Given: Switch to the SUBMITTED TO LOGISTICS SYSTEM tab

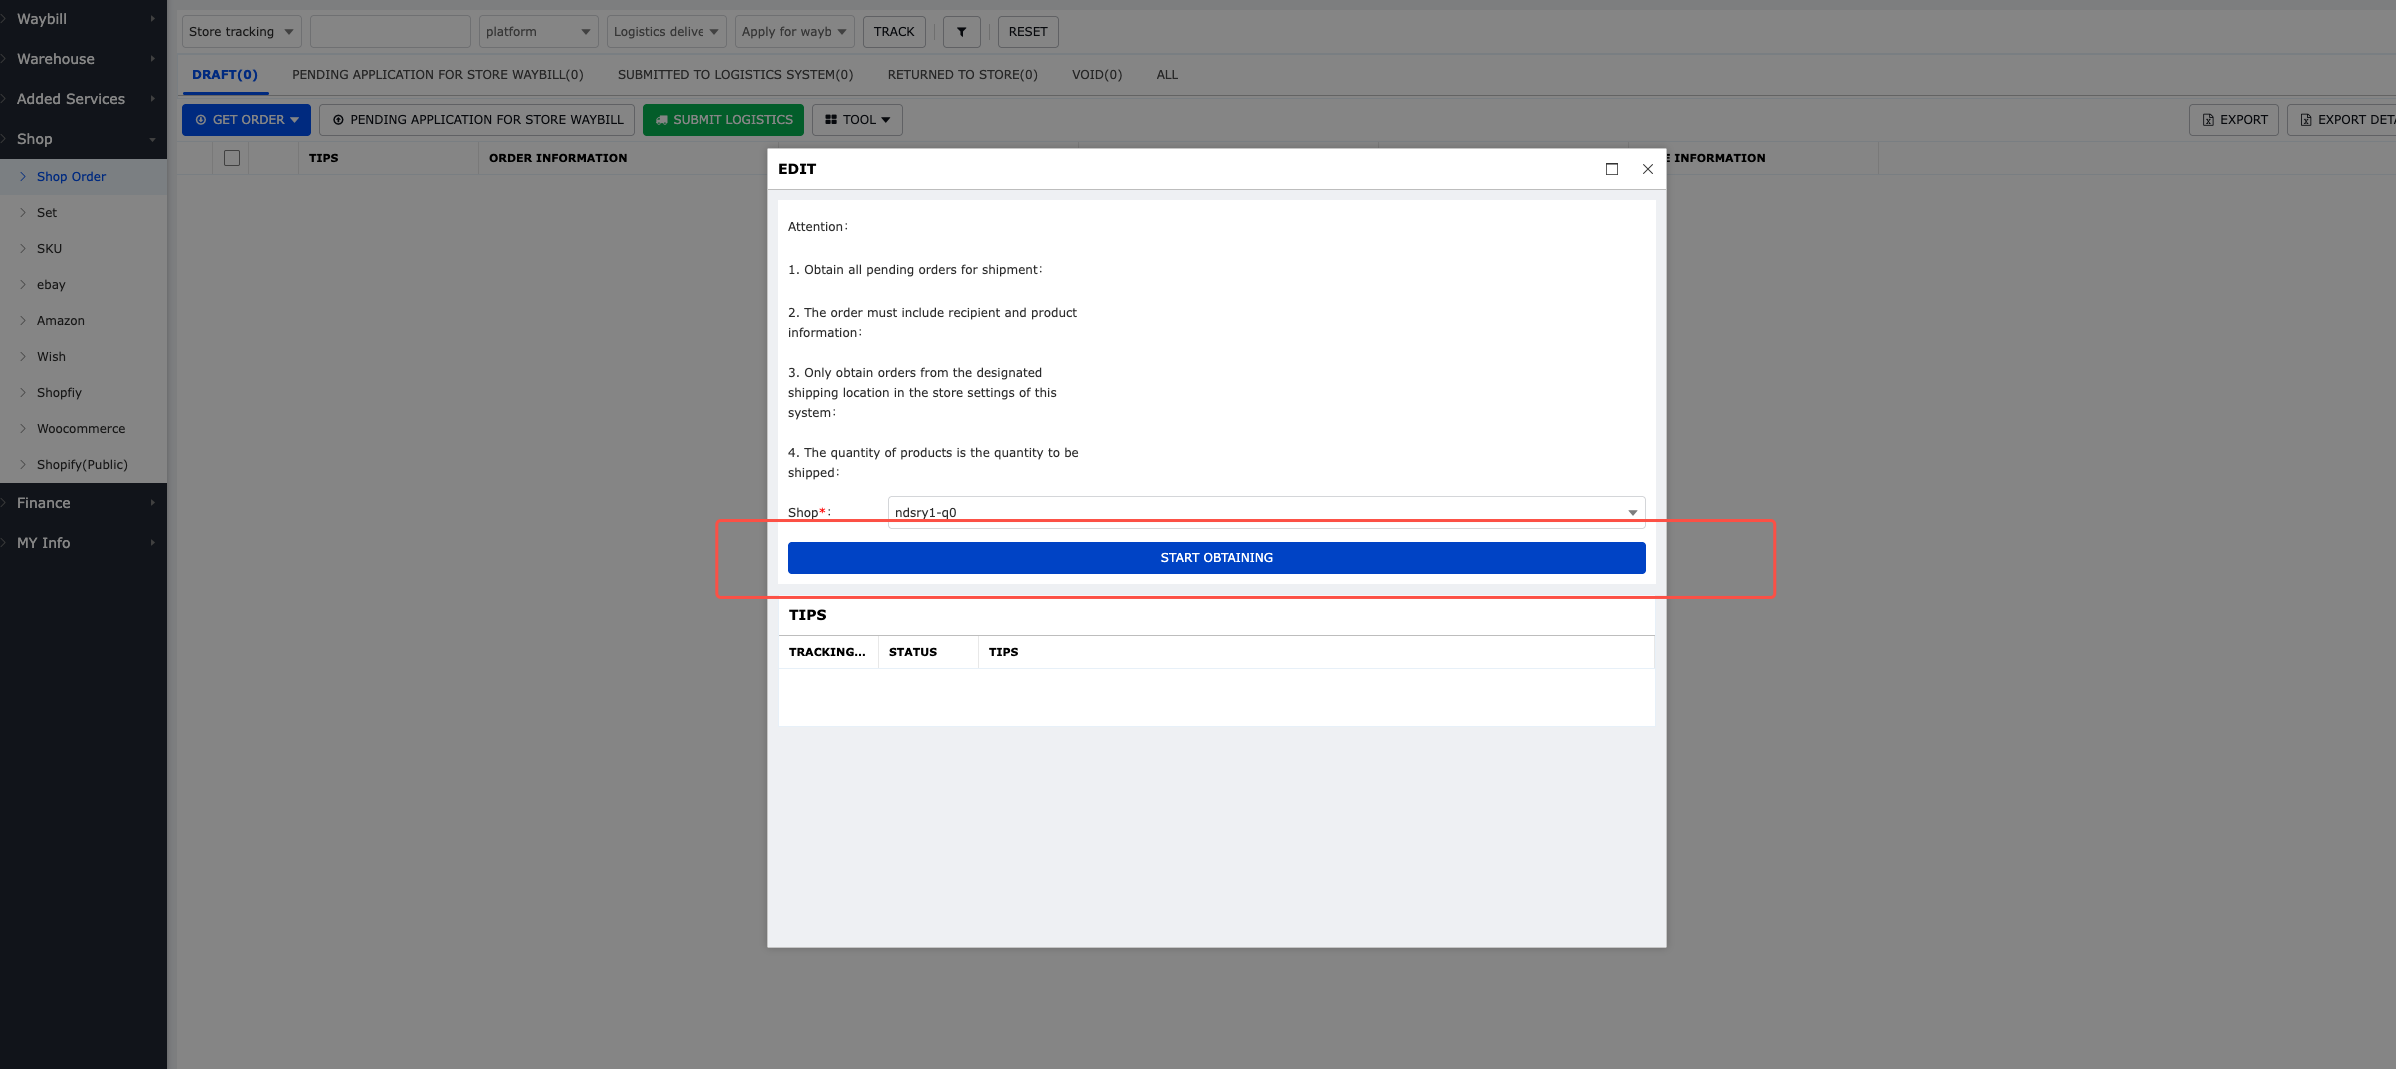Looking at the screenshot, I should [x=735, y=74].
